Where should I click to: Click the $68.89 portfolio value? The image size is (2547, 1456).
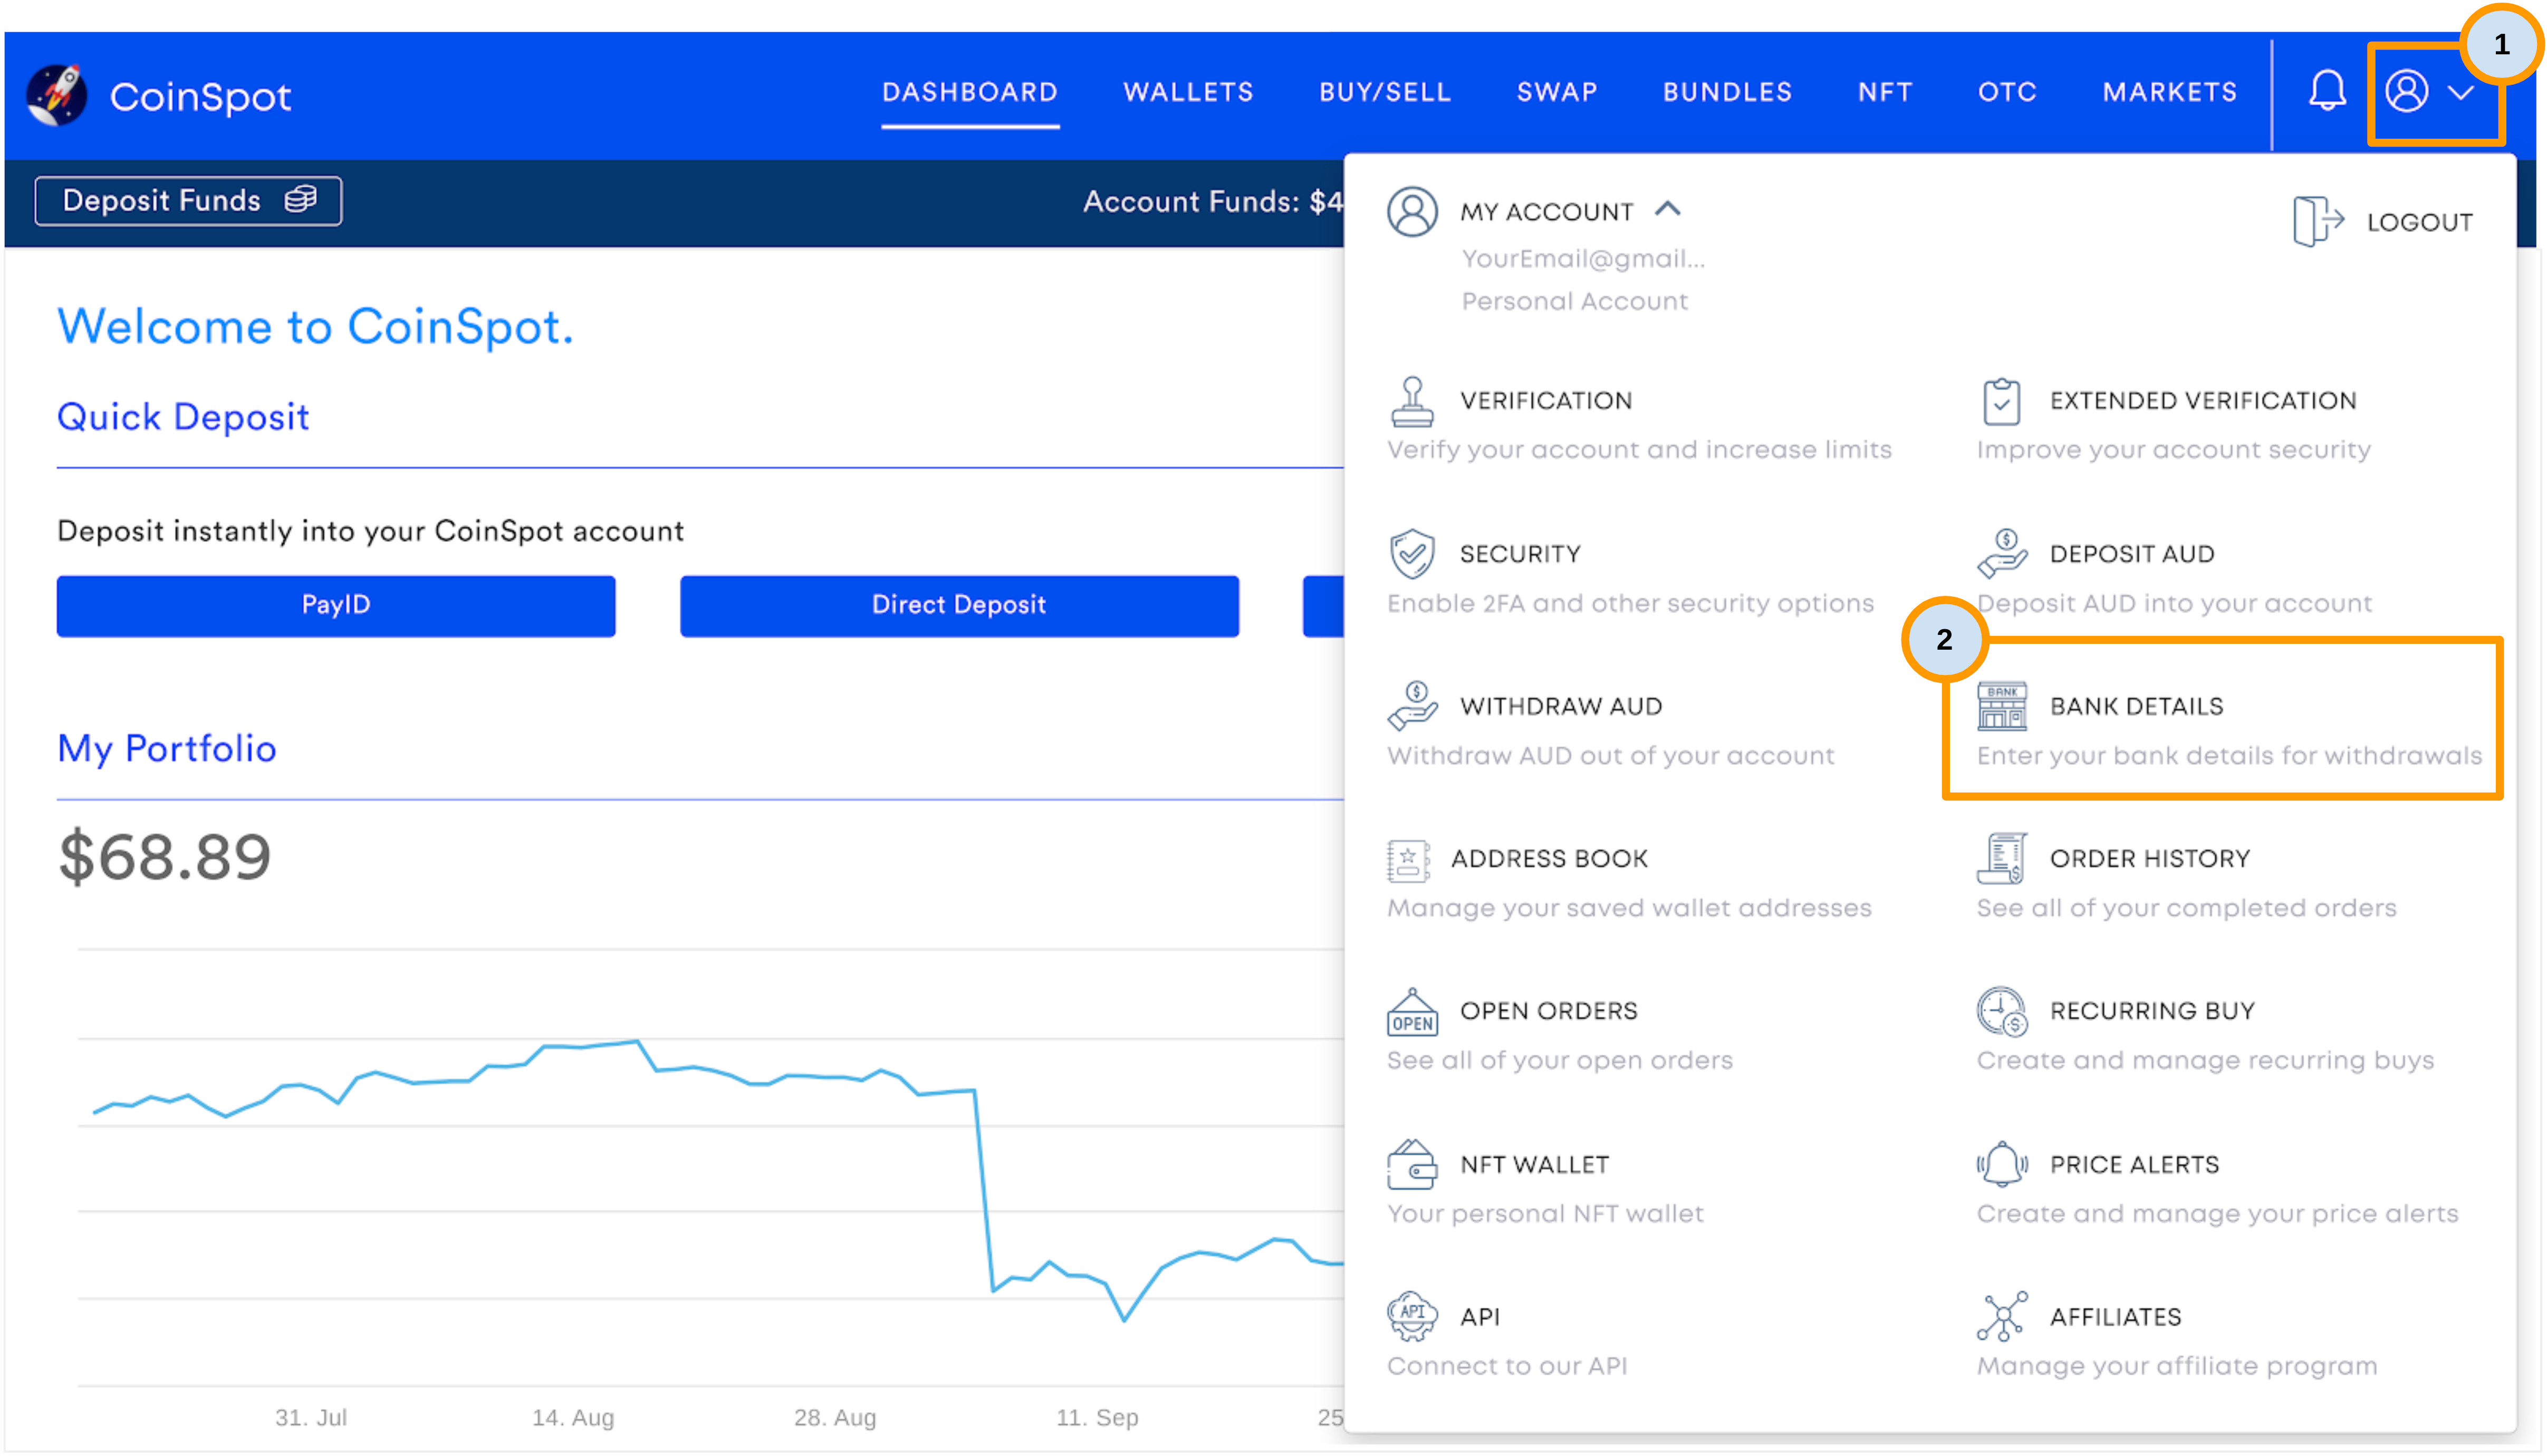tap(165, 856)
